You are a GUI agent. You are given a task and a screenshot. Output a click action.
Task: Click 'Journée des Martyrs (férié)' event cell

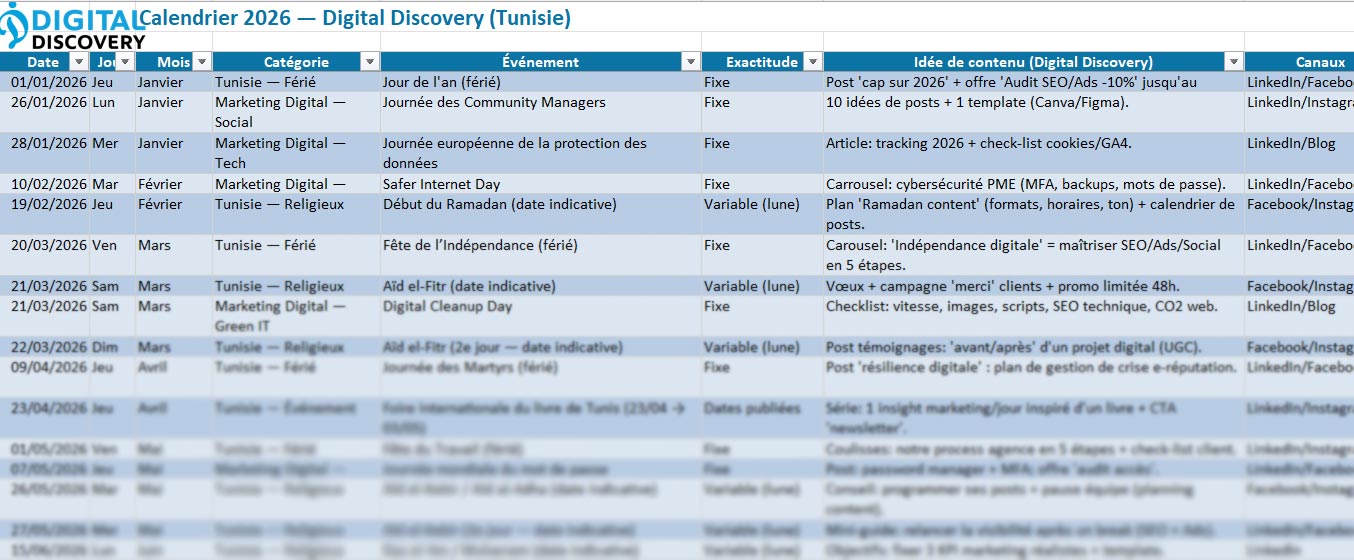(x=541, y=377)
